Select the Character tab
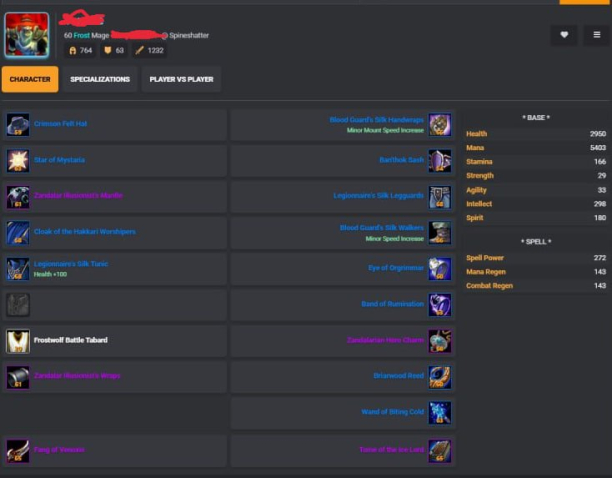This screenshot has height=478, width=612. point(30,79)
